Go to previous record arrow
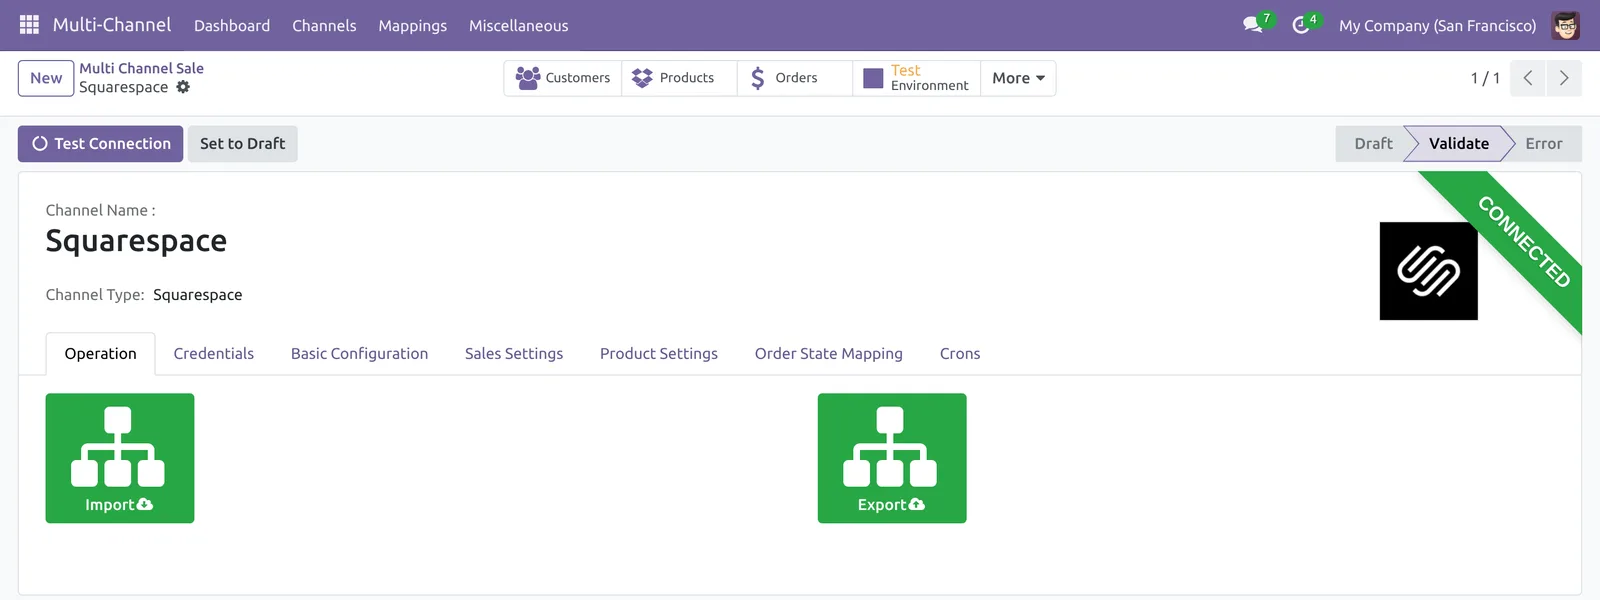Image resolution: width=1600 pixels, height=600 pixels. [1528, 78]
